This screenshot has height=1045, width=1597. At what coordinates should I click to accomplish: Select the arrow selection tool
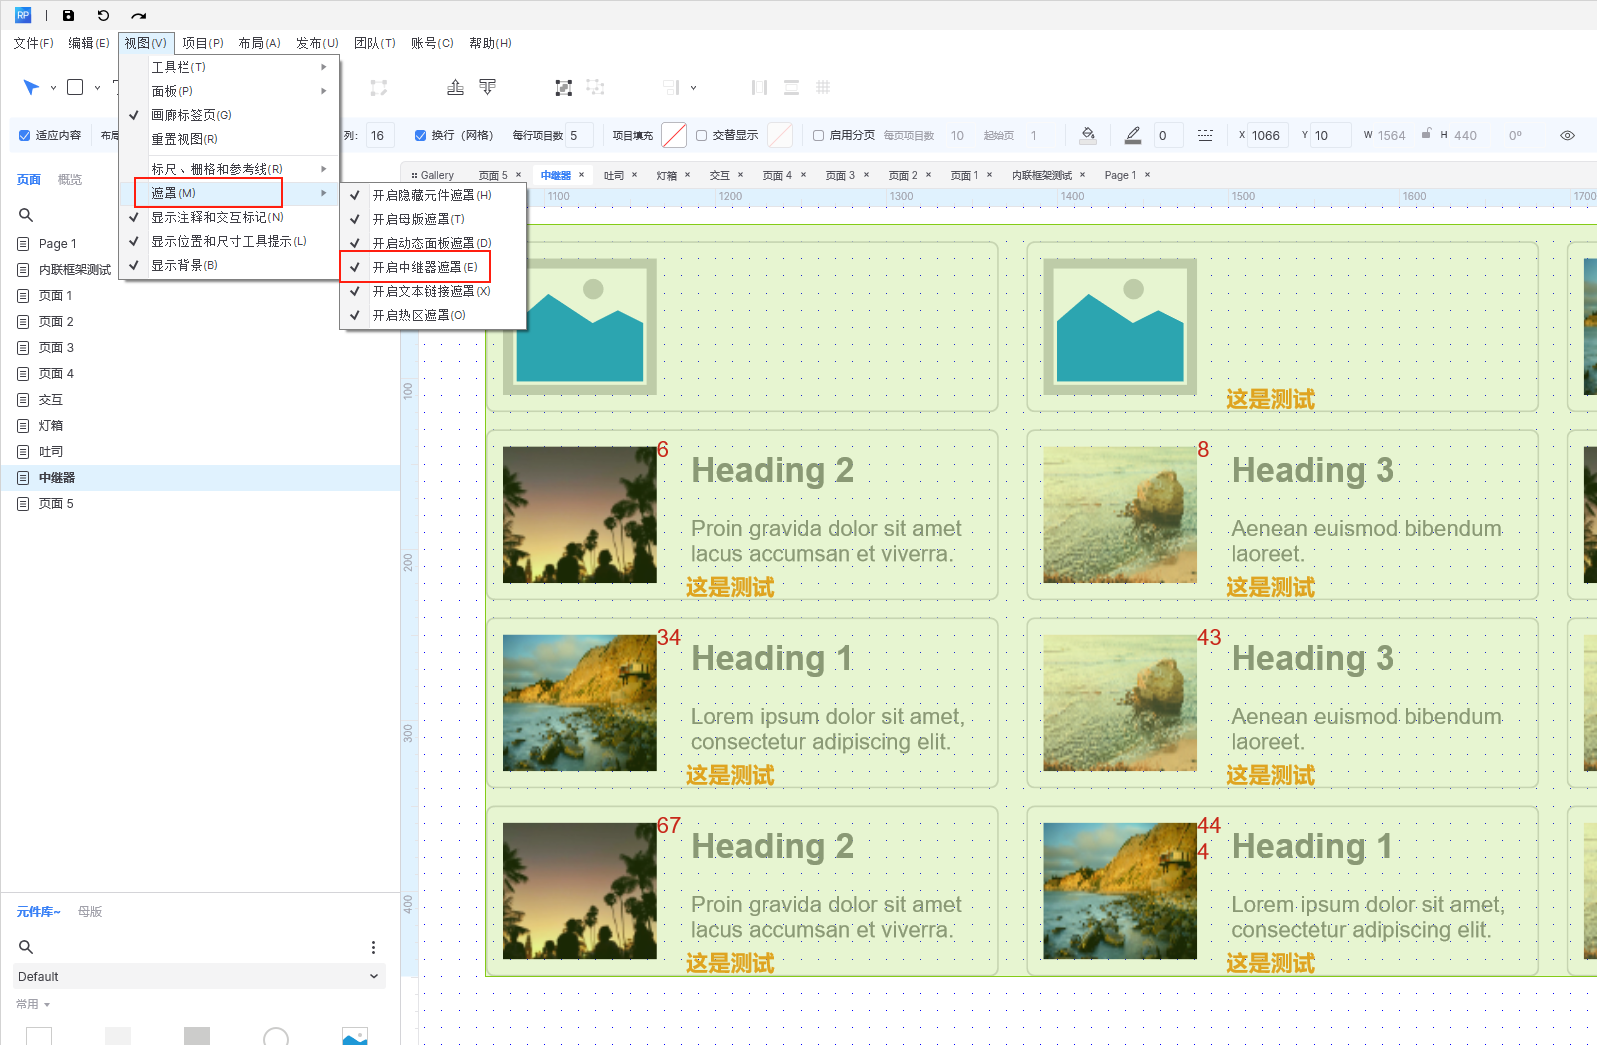coord(31,87)
